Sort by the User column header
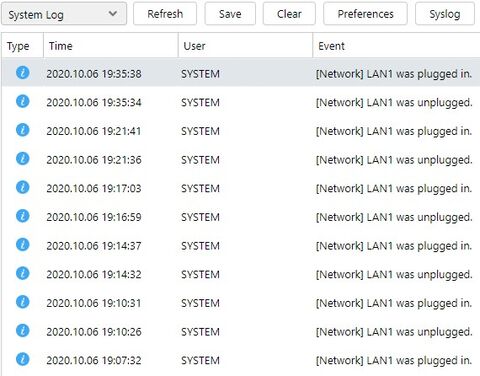The image size is (480, 376). 245,46
